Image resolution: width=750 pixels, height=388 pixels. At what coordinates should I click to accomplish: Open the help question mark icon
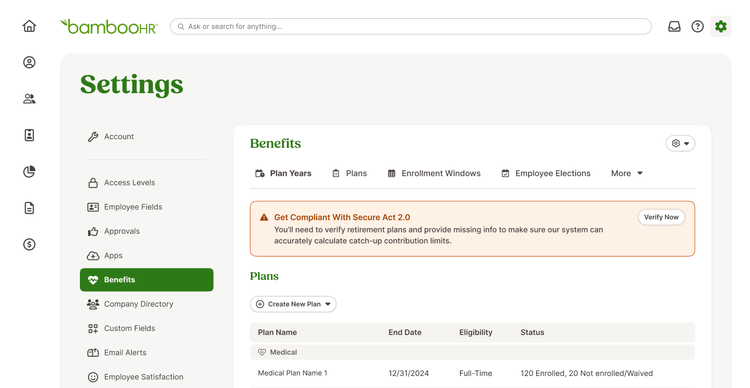tap(697, 26)
